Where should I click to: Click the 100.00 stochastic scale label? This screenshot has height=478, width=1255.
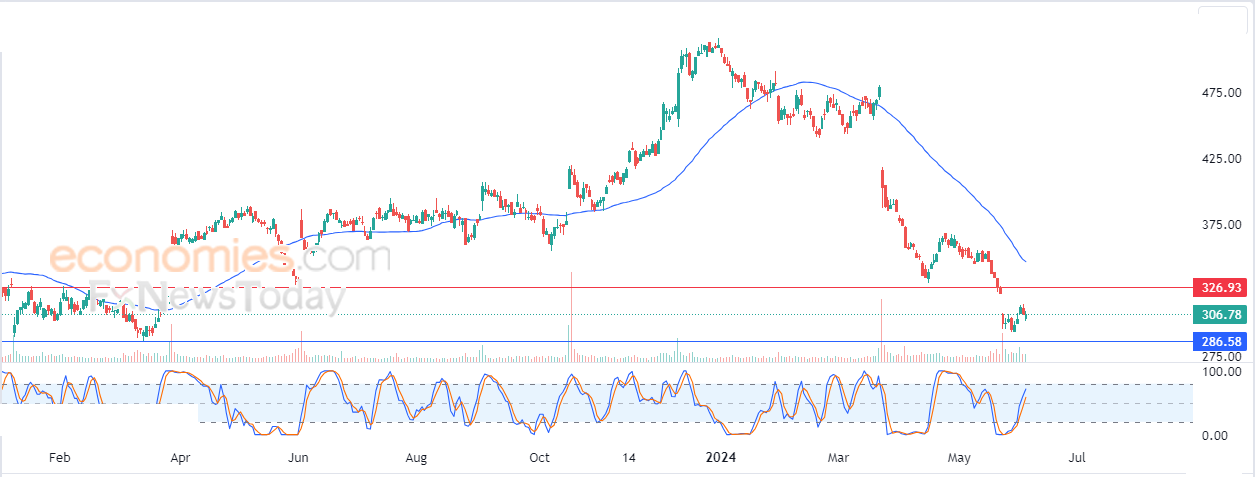click(x=1221, y=372)
